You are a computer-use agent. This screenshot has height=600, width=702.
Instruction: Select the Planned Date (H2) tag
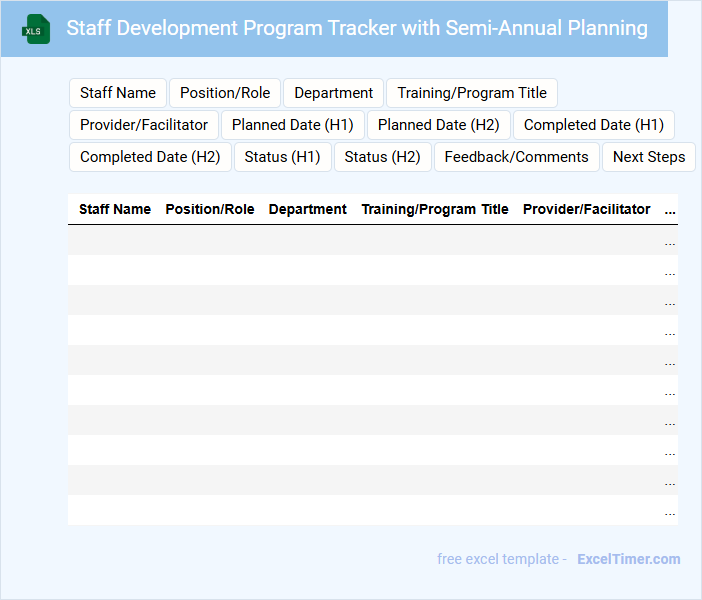[439, 125]
